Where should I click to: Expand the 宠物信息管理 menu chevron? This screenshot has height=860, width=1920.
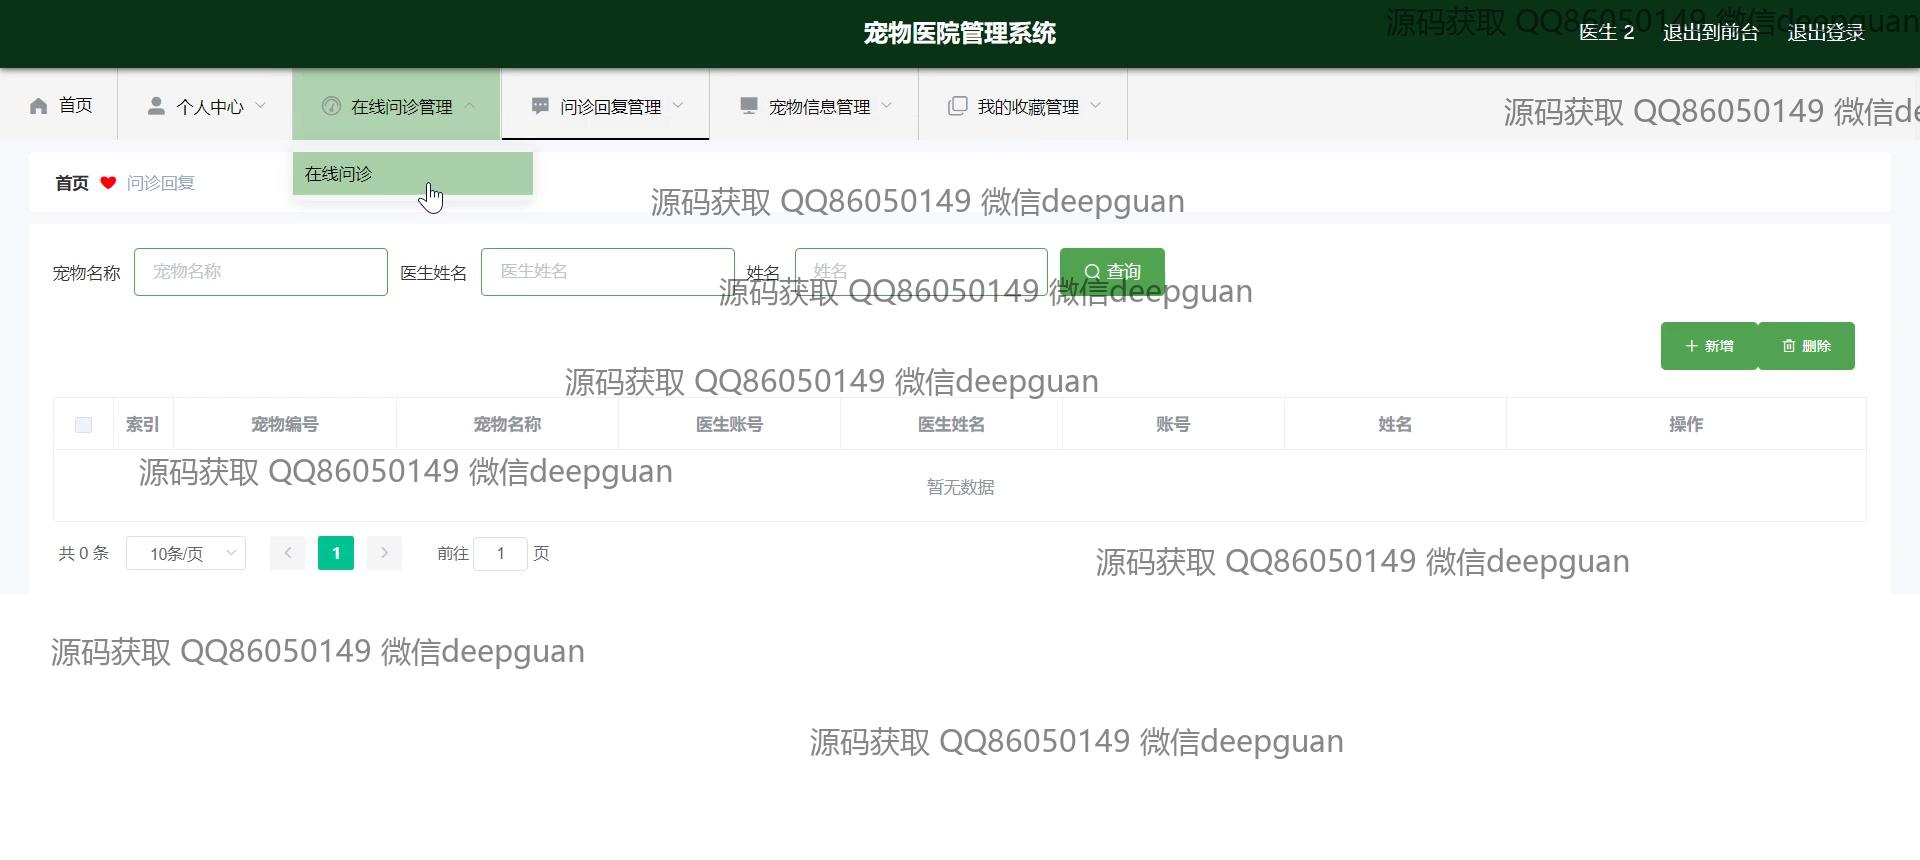887,106
